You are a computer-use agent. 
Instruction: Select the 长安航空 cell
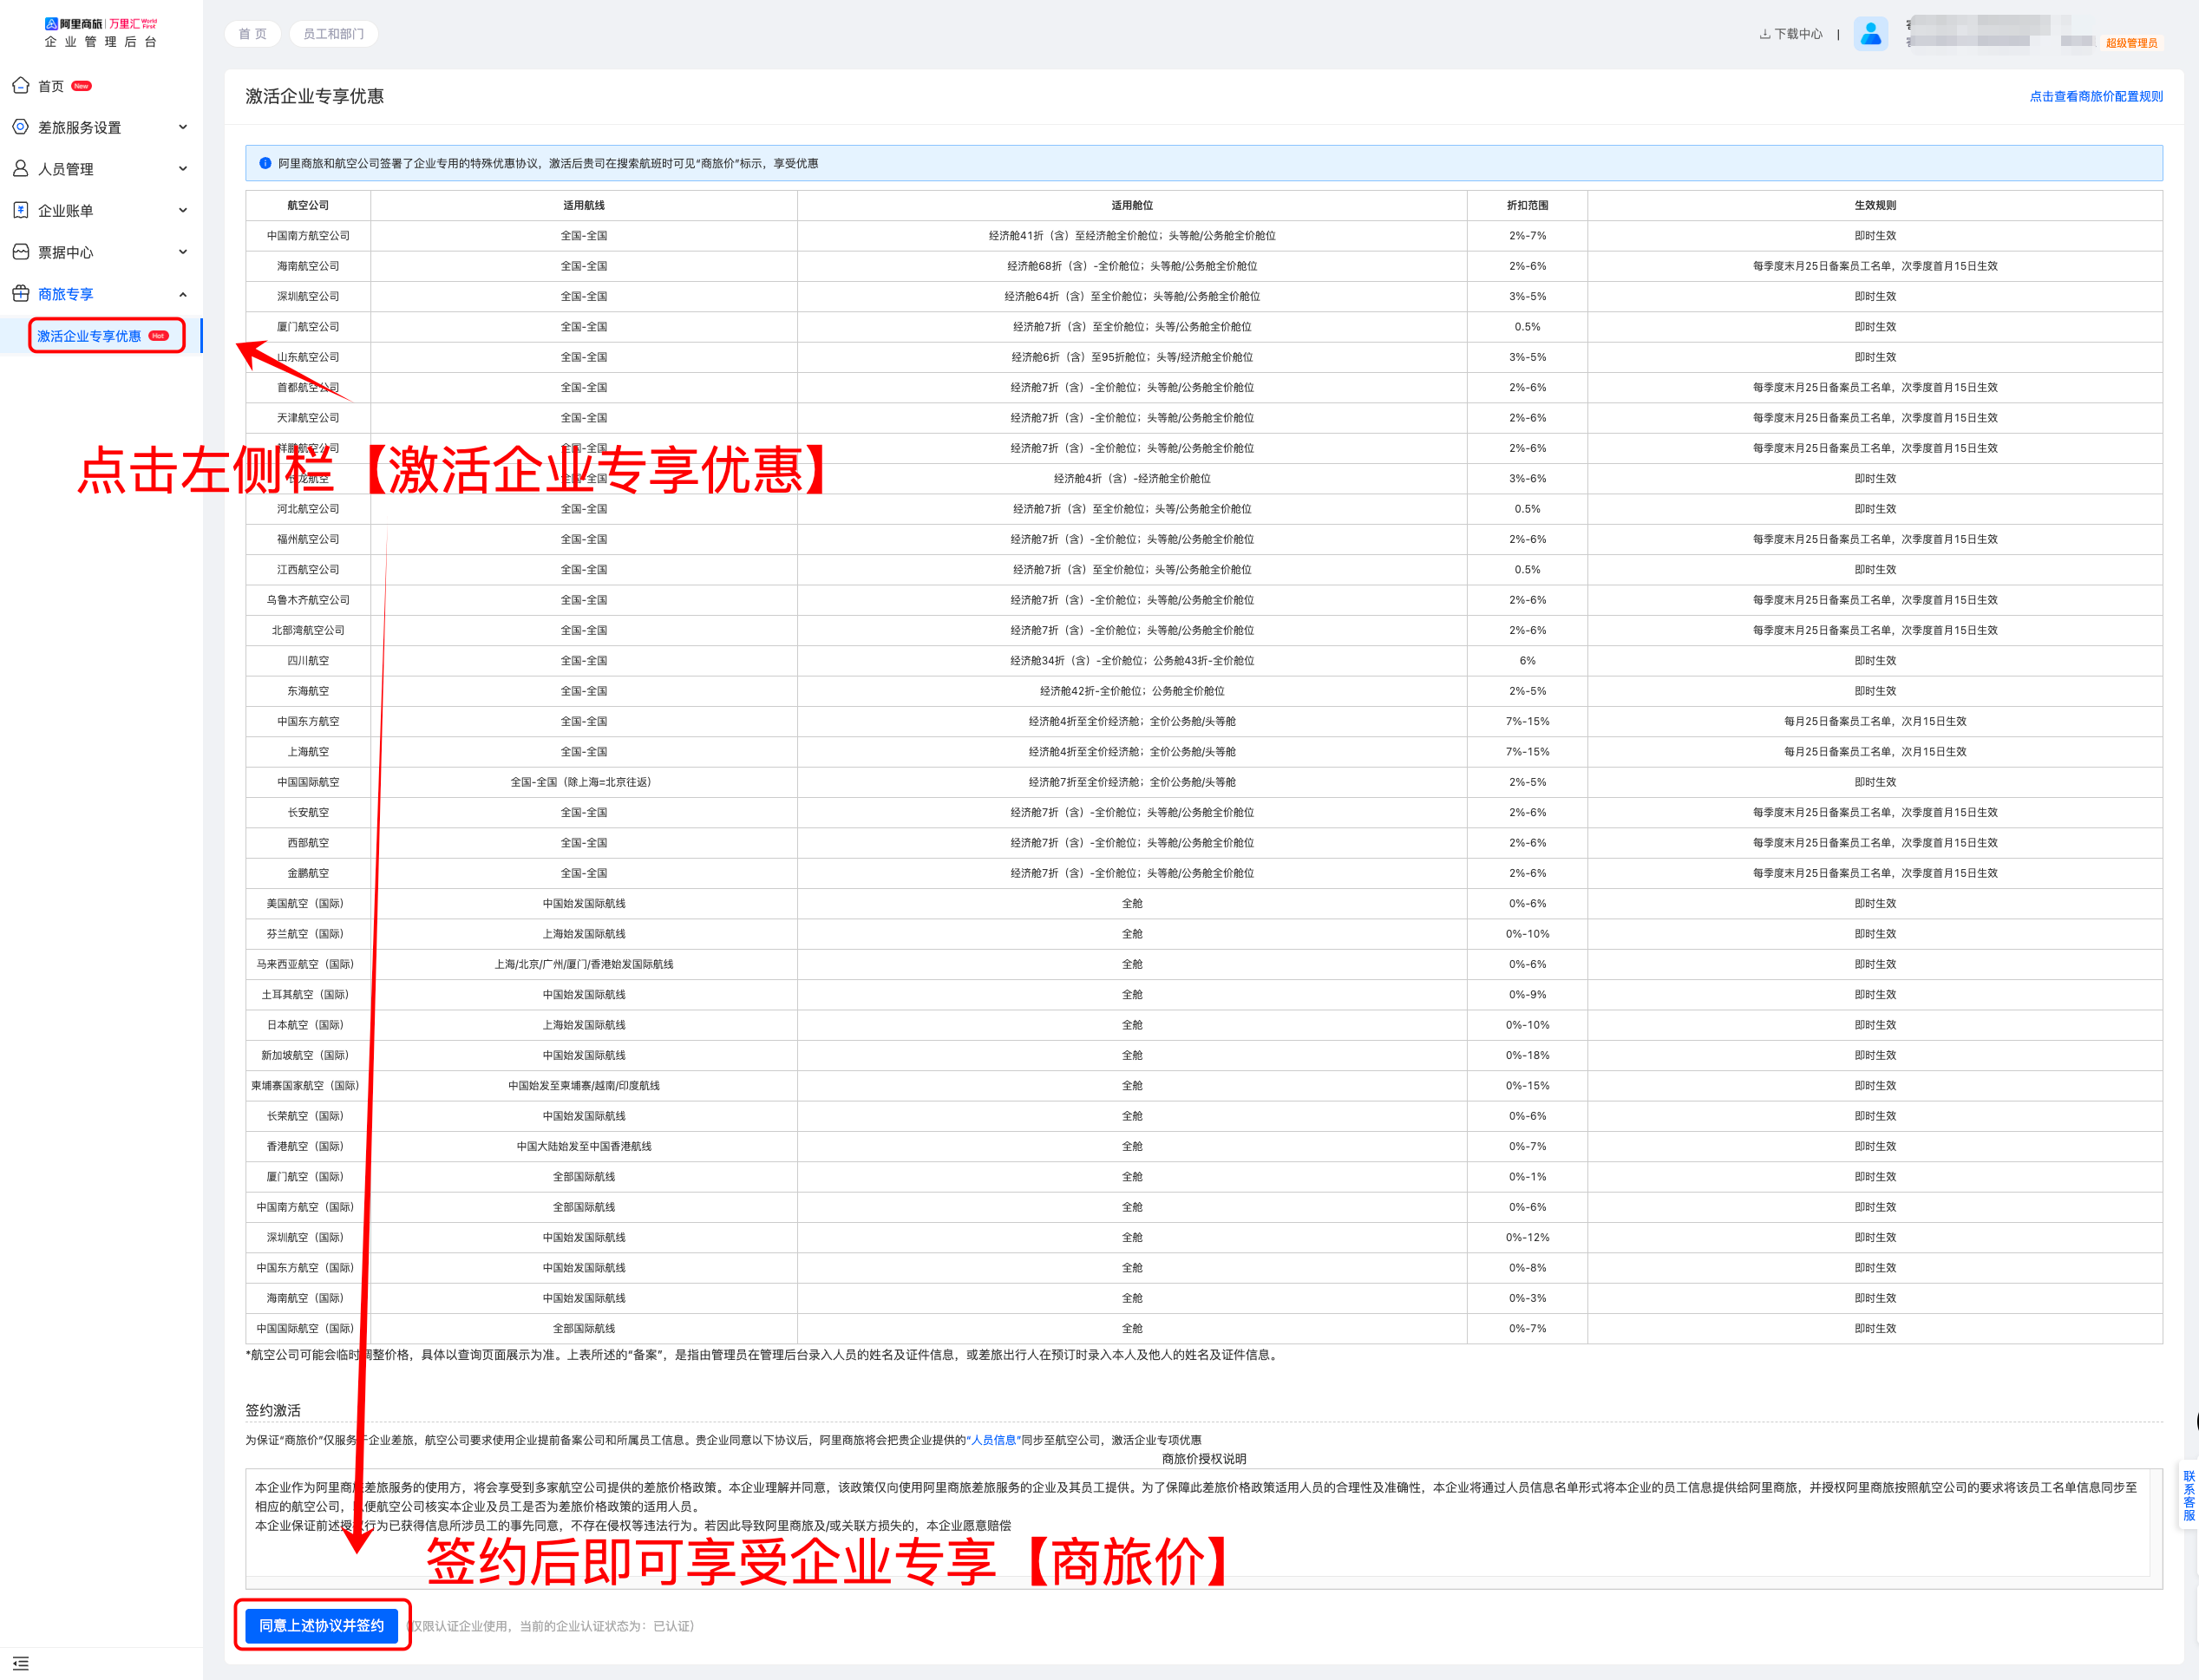coord(308,812)
